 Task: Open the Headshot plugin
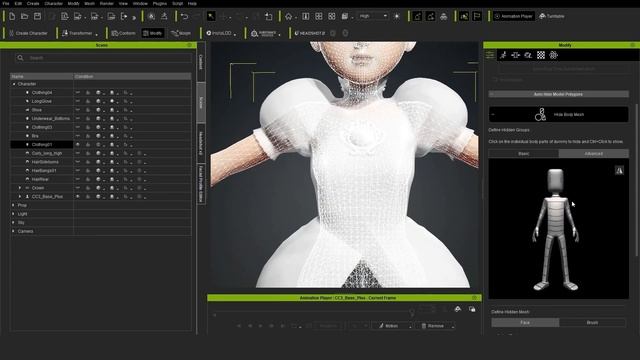(310, 33)
